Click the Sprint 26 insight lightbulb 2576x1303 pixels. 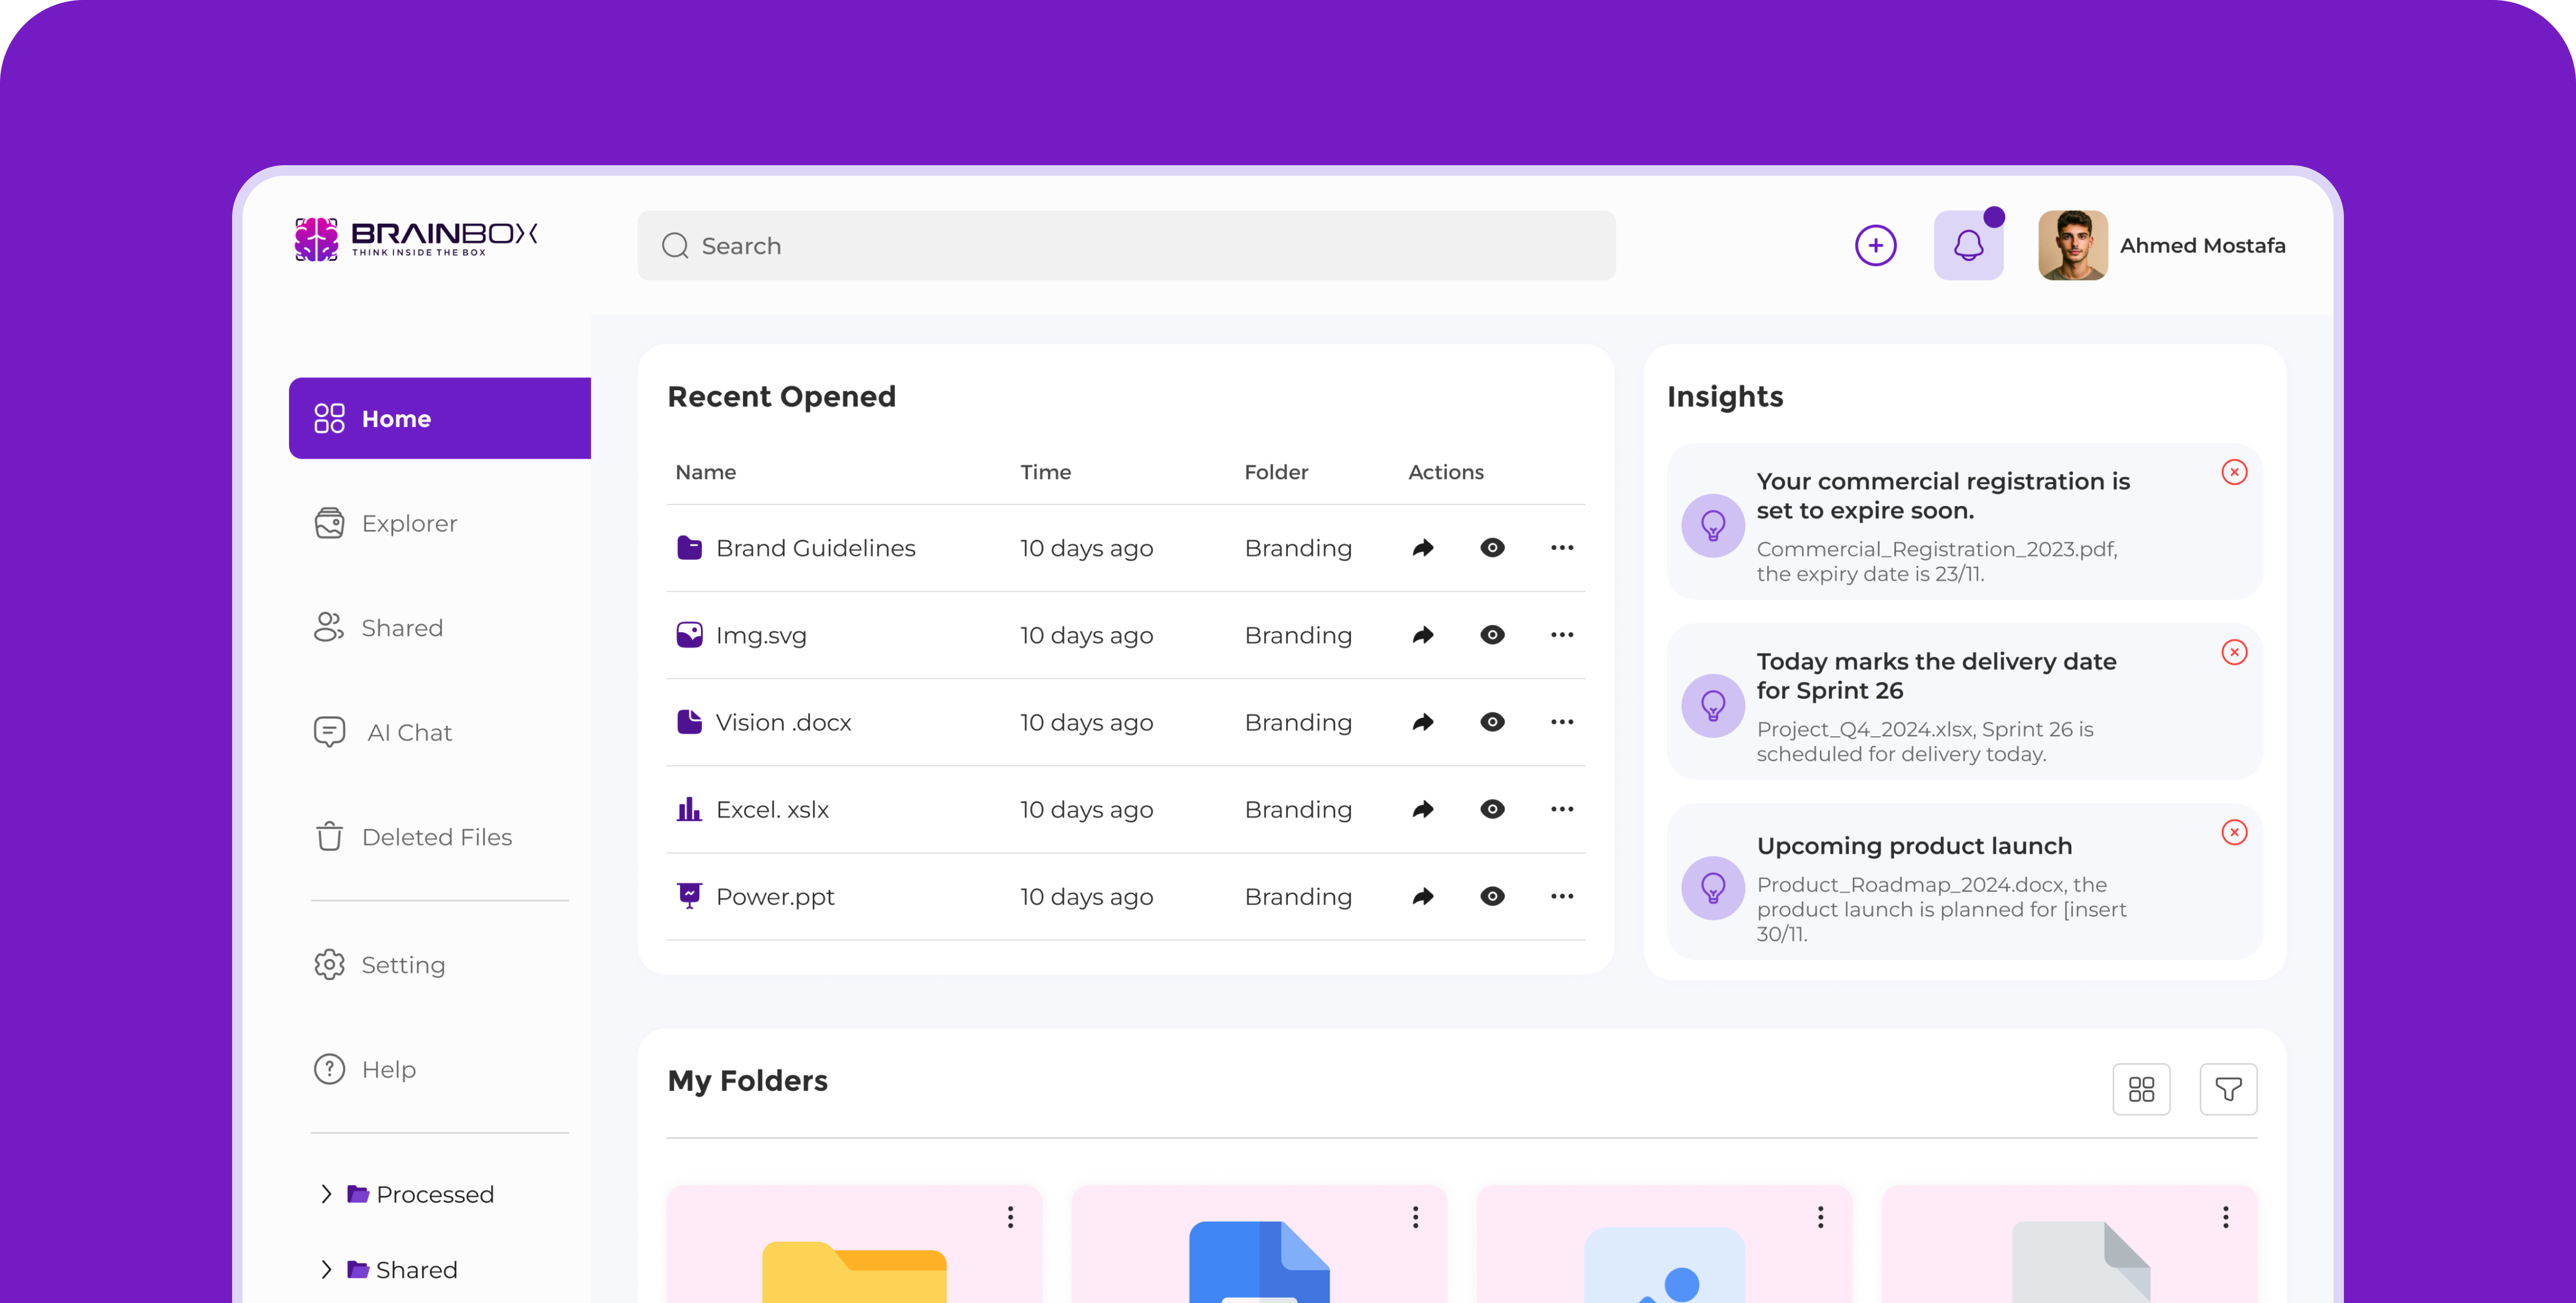pyautogui.click(x=1713, y=705)
